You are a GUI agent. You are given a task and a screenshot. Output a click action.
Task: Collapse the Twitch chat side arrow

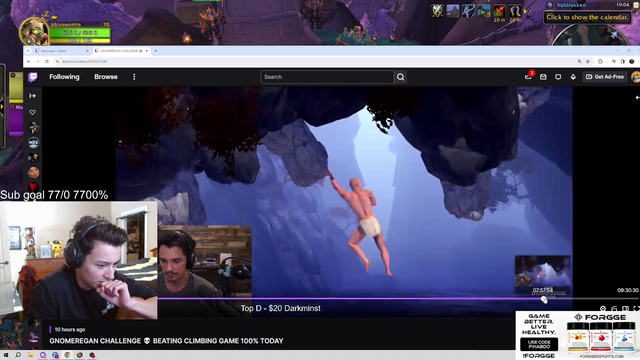637,97
